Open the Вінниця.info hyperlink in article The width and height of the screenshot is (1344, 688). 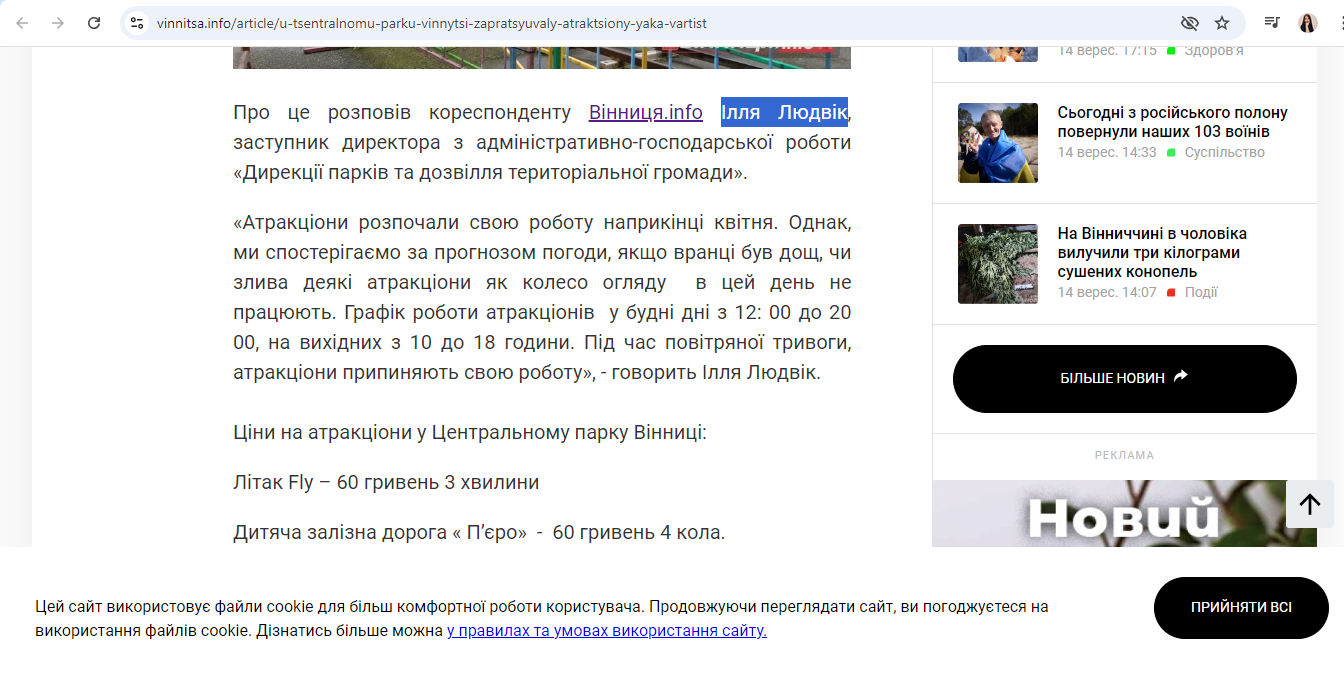[x=645, y=112]
